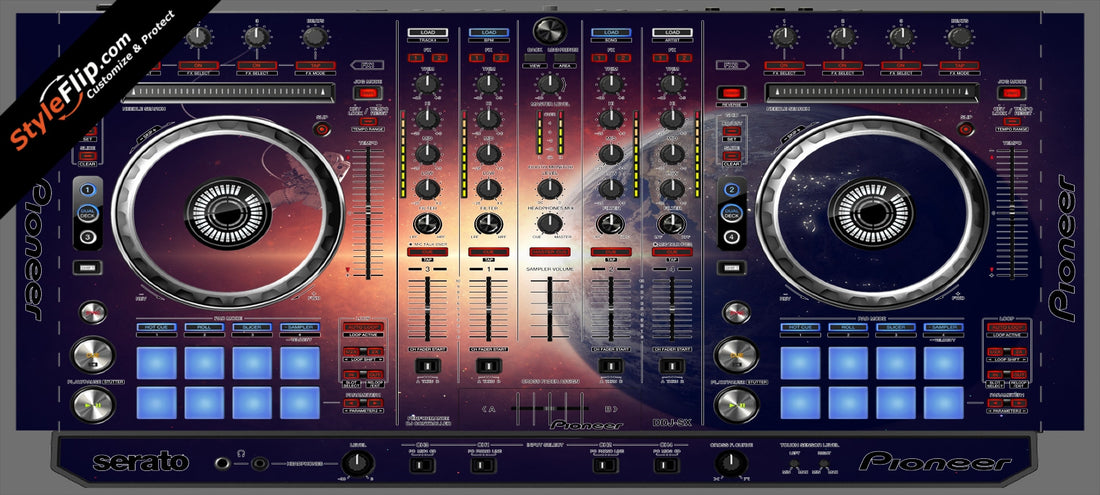The image size is (1100, 495).
Task: Hit the CUE button on left deck
Action: (93, 355)
